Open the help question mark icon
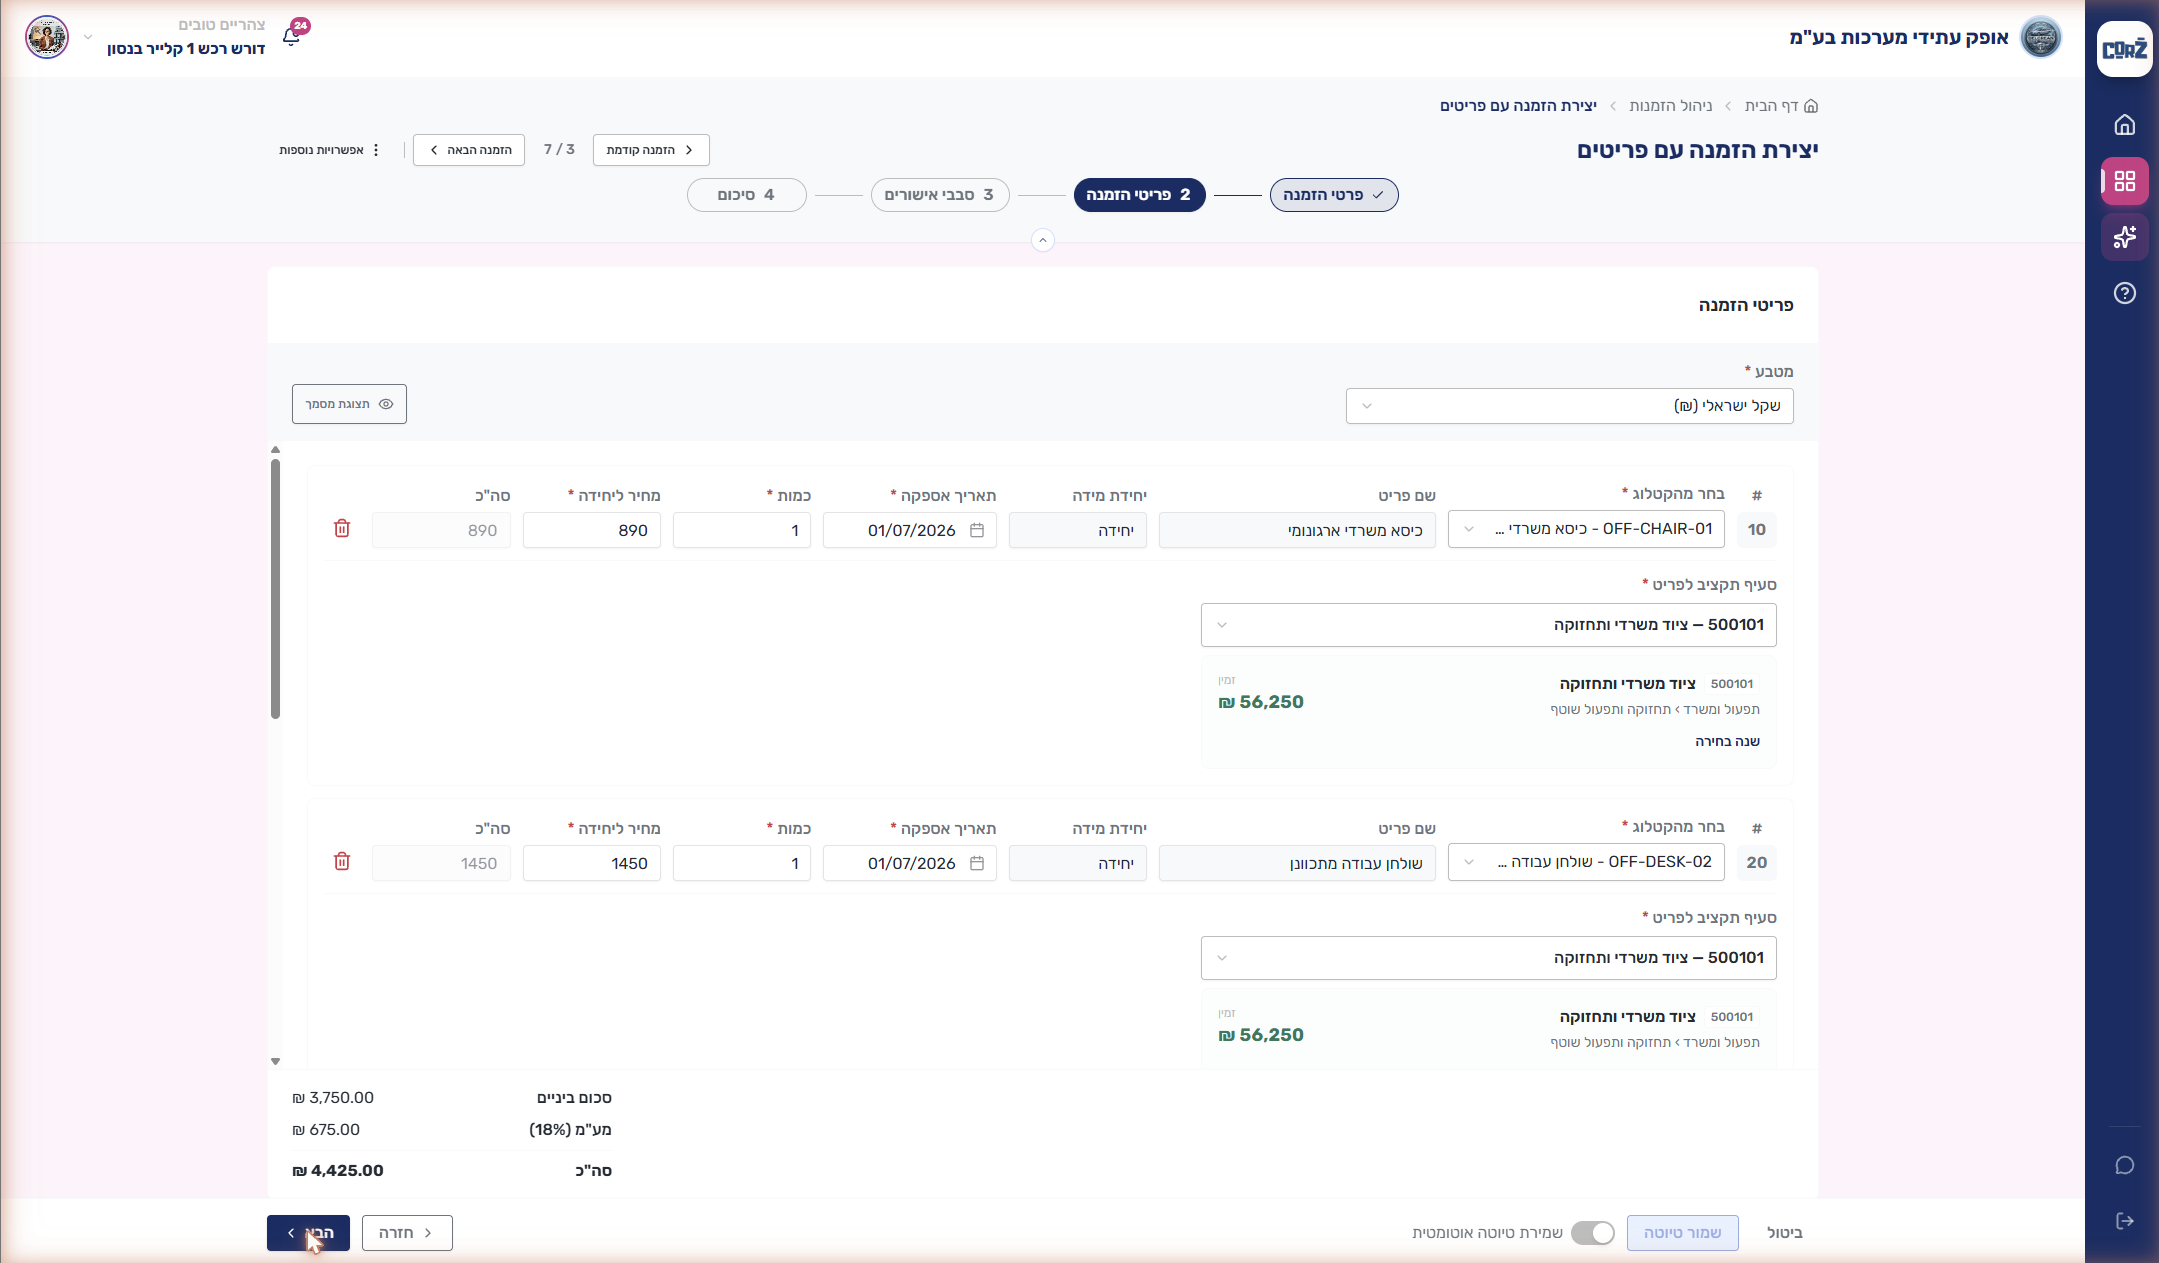The height and width of the screenshot is (1263, 2159). (2124, 293)
